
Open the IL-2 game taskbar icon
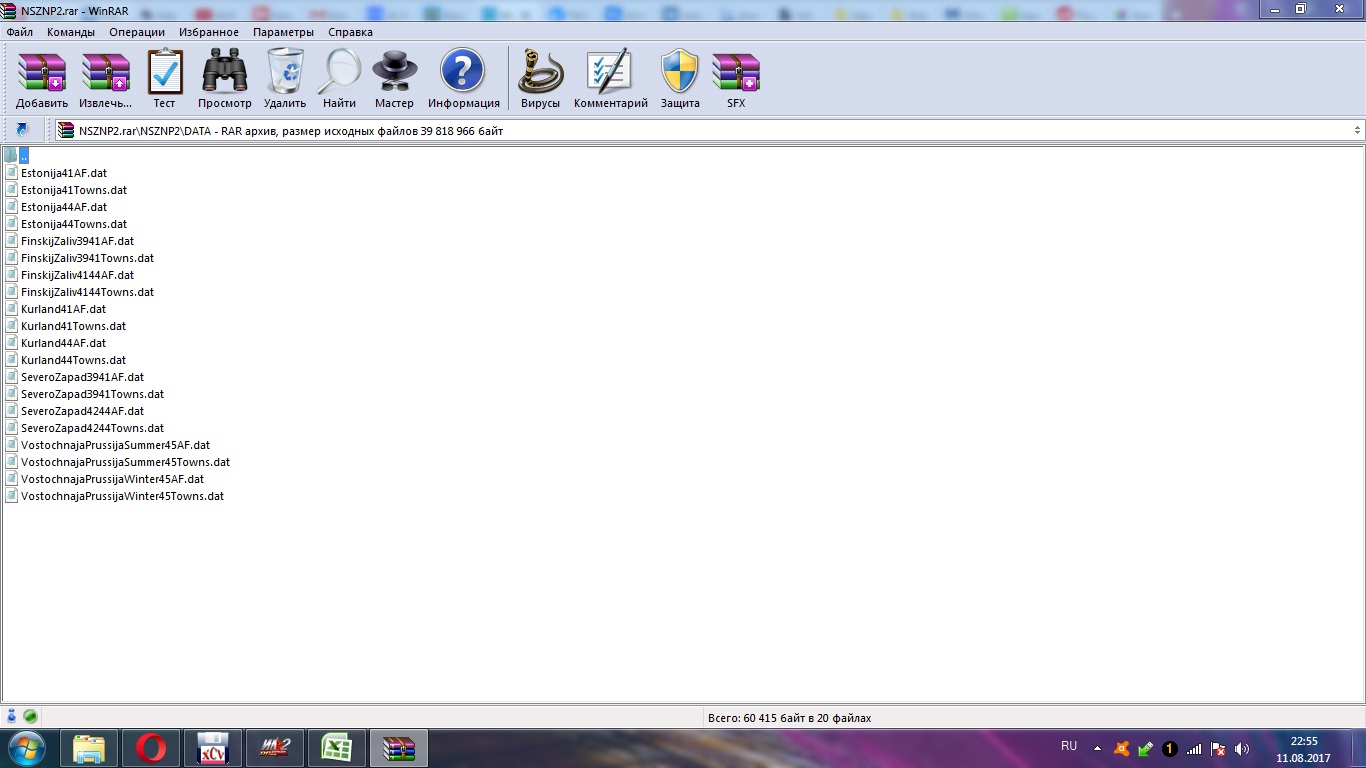point(275,748)
